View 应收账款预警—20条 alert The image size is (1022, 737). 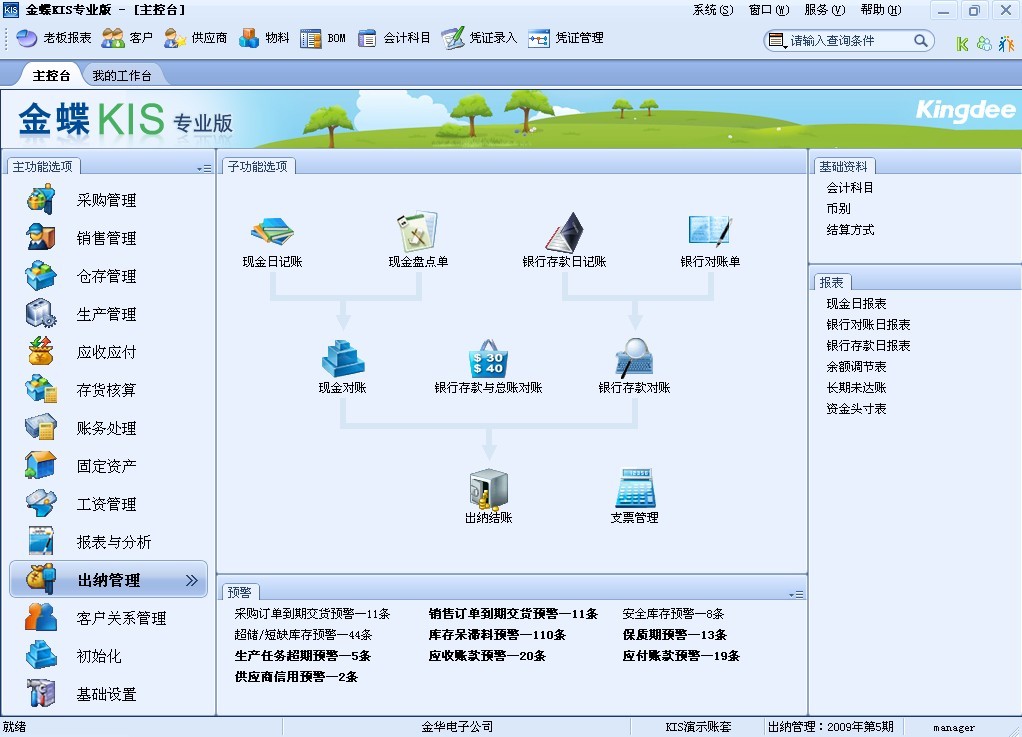pos(487,656)
